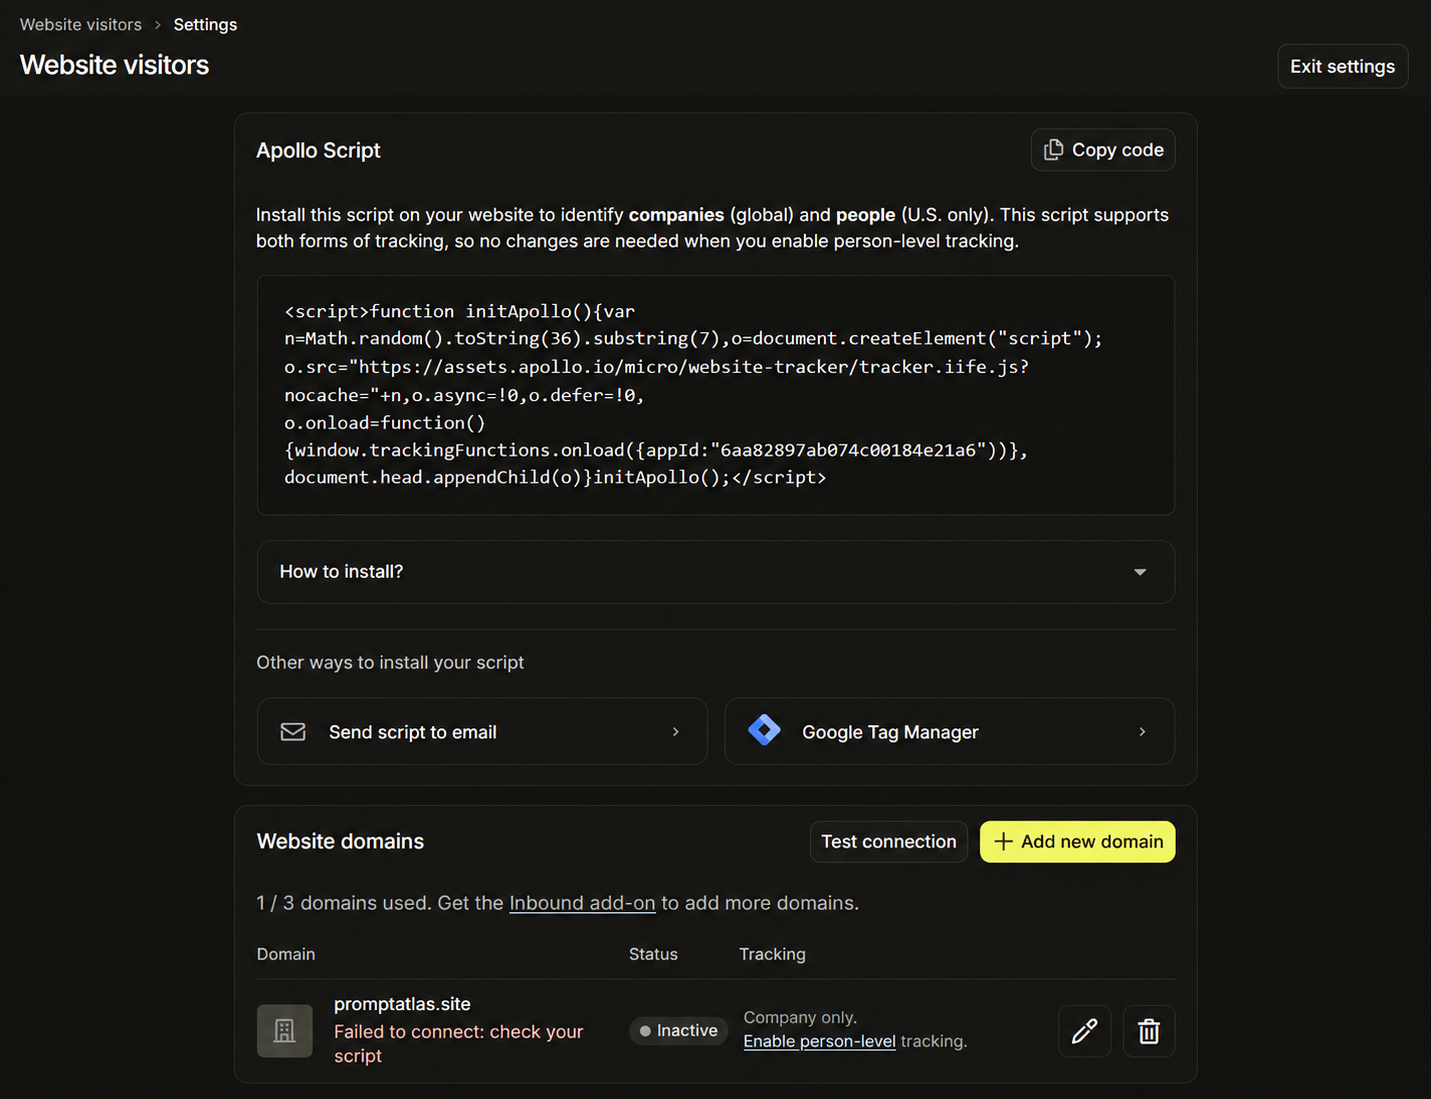Click the envelope icon for email script
1431x1099 pixels.
(293, 732)
